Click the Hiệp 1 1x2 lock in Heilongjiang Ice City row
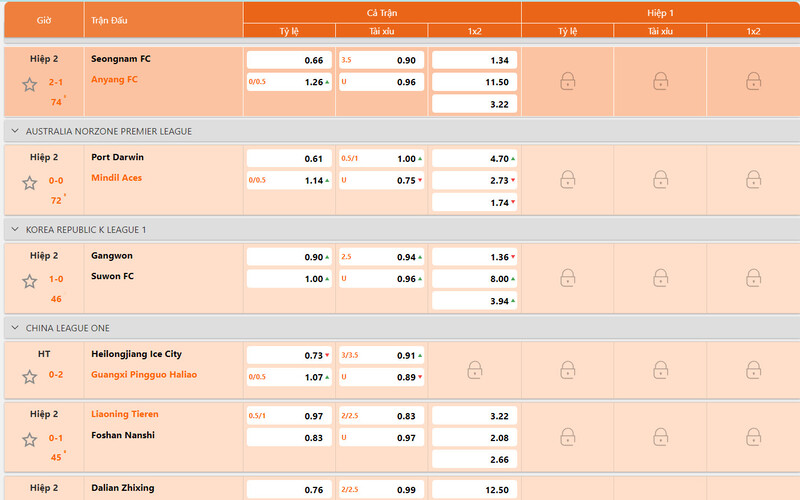The height and width of the screenshot is (500, 800). click(753, 370)
